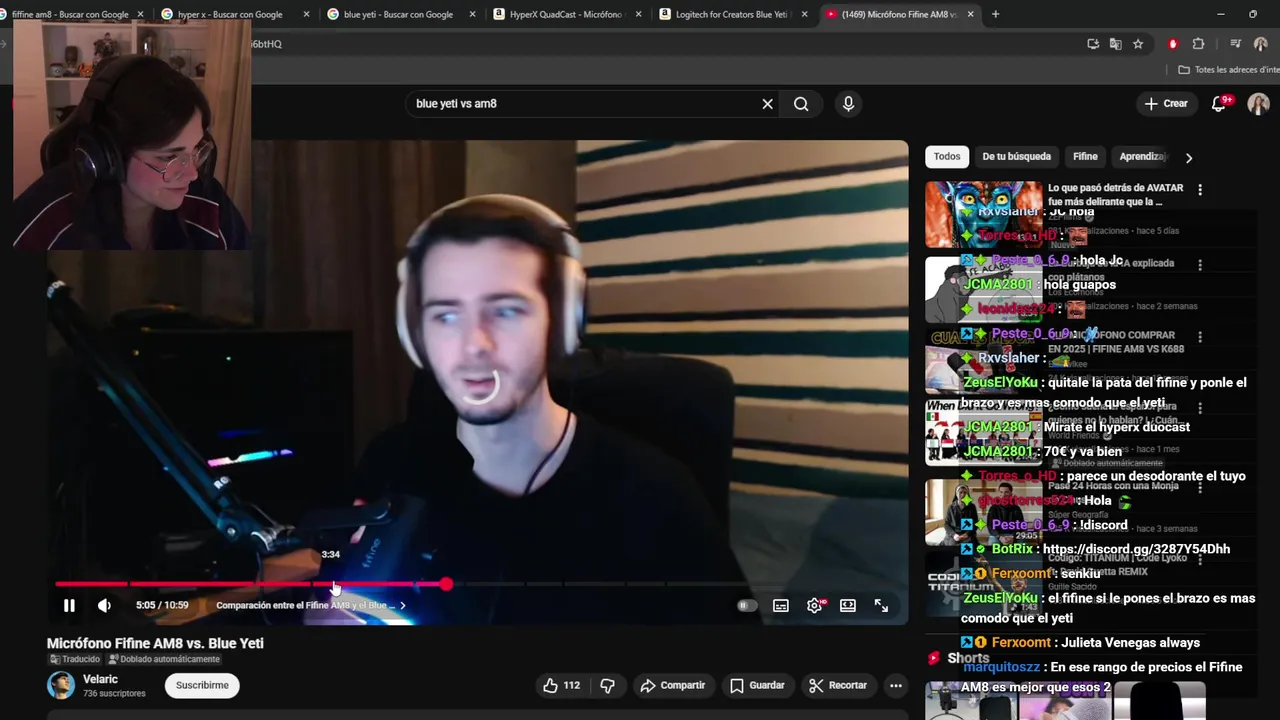The image size is (1280, 720).
Task: Show more filter chips with arrow
Action: [x=1188, y=158]
